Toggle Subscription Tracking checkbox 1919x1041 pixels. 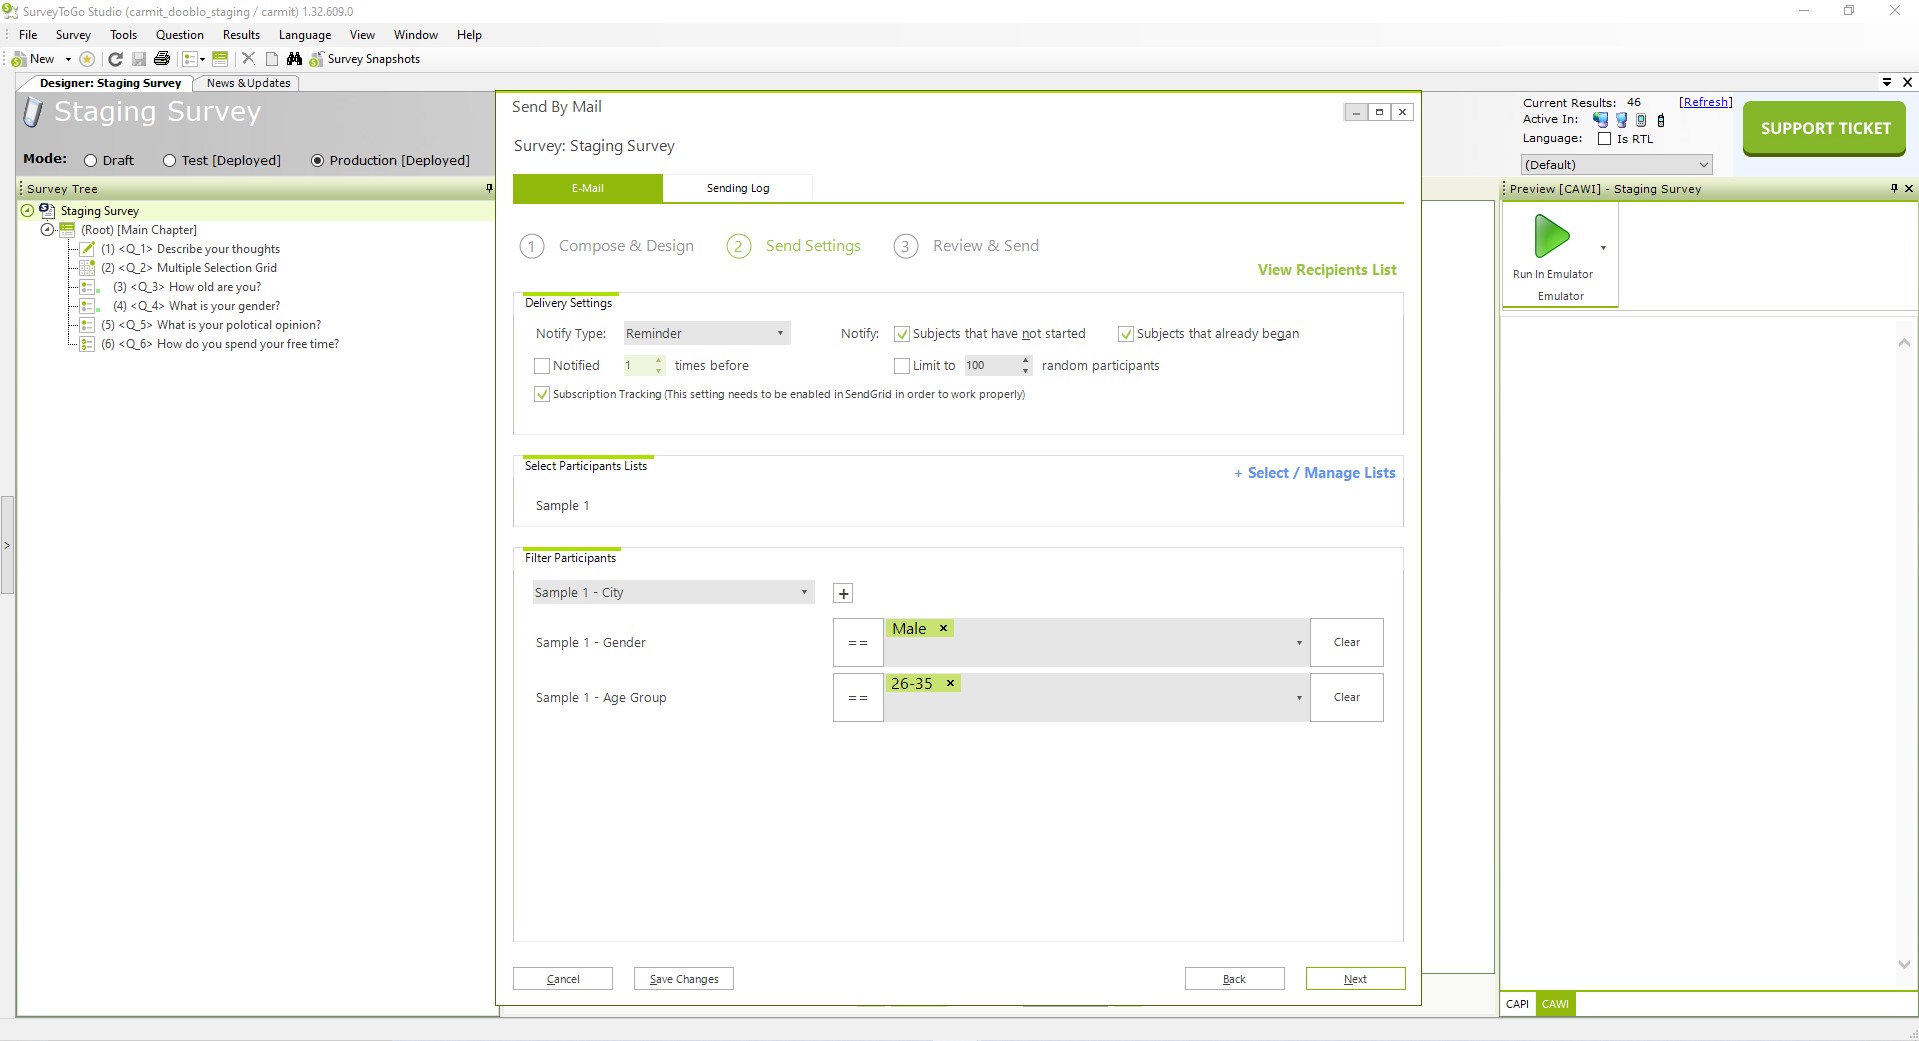[x=542, y=395]
